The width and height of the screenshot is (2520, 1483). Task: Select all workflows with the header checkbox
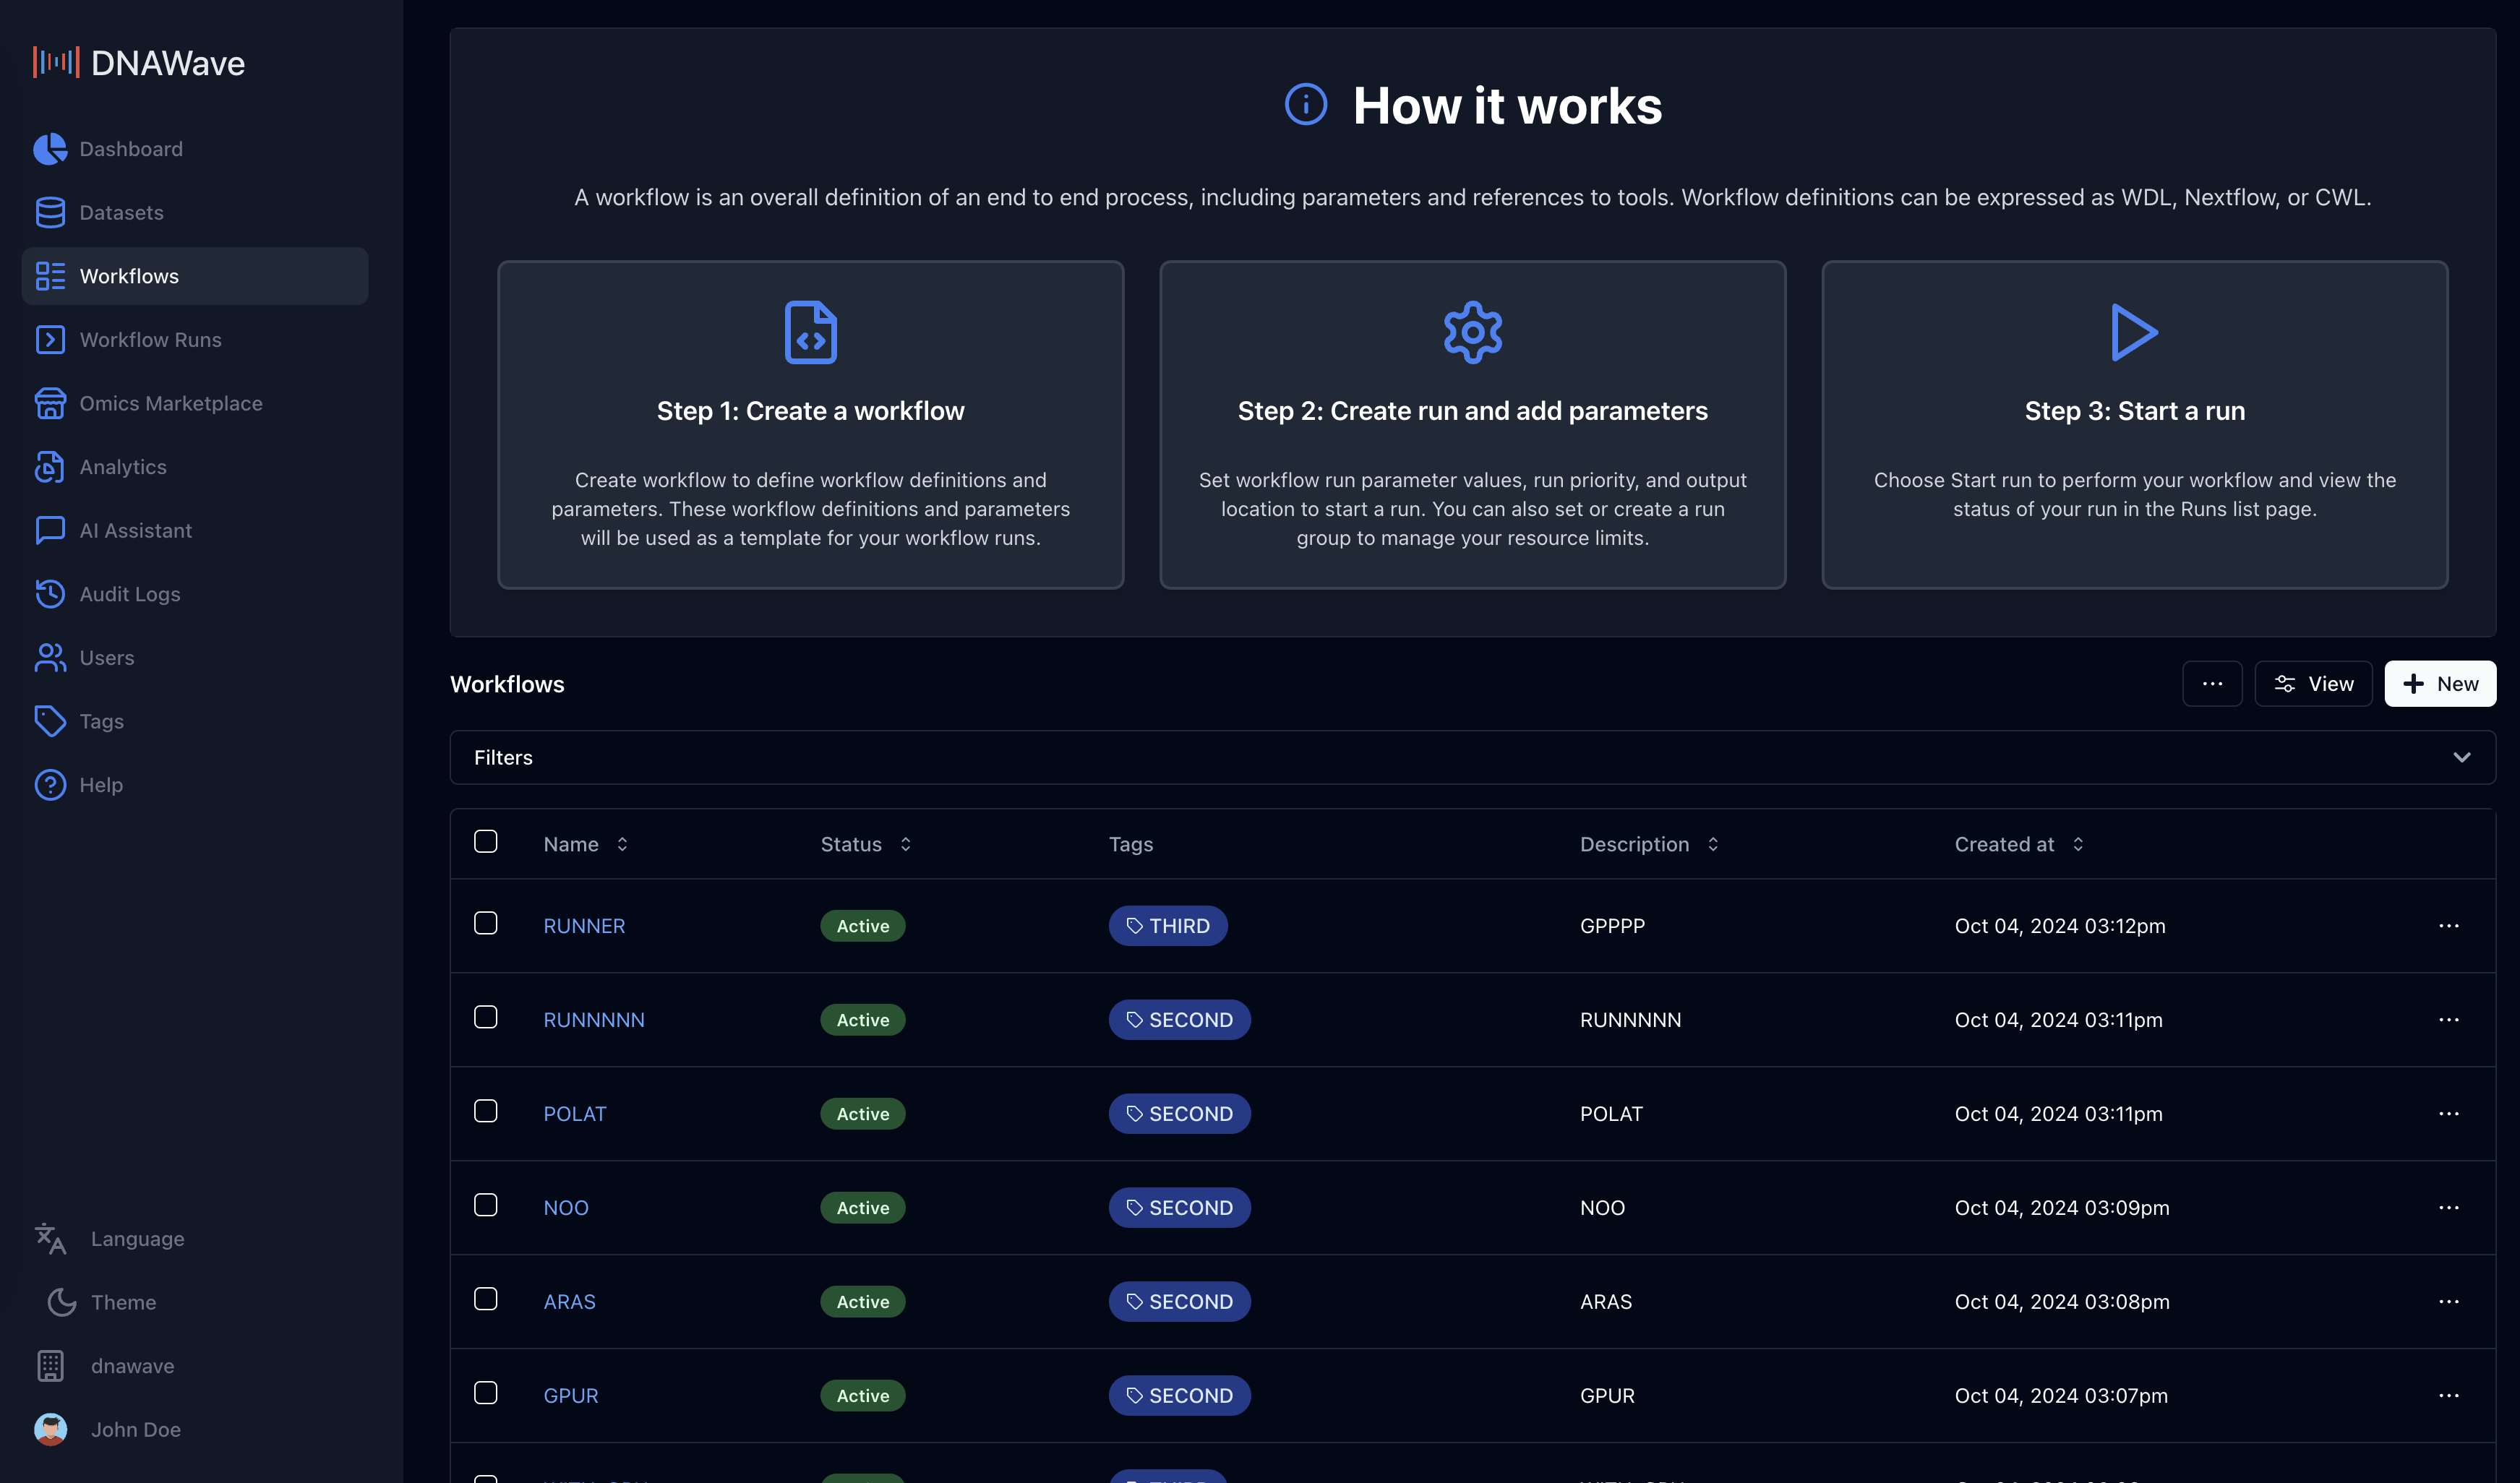click(x=486, y=841)
